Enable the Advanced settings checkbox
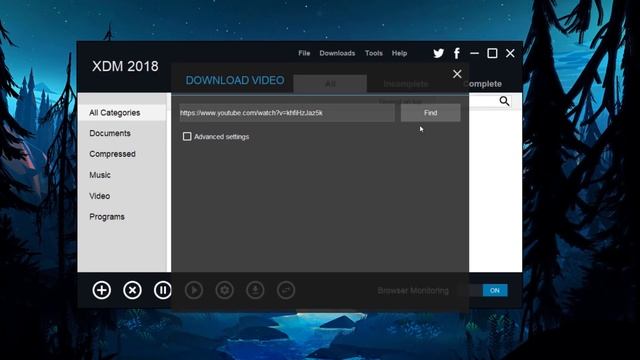Screen dimensions: 640x360 coord(187,136)
